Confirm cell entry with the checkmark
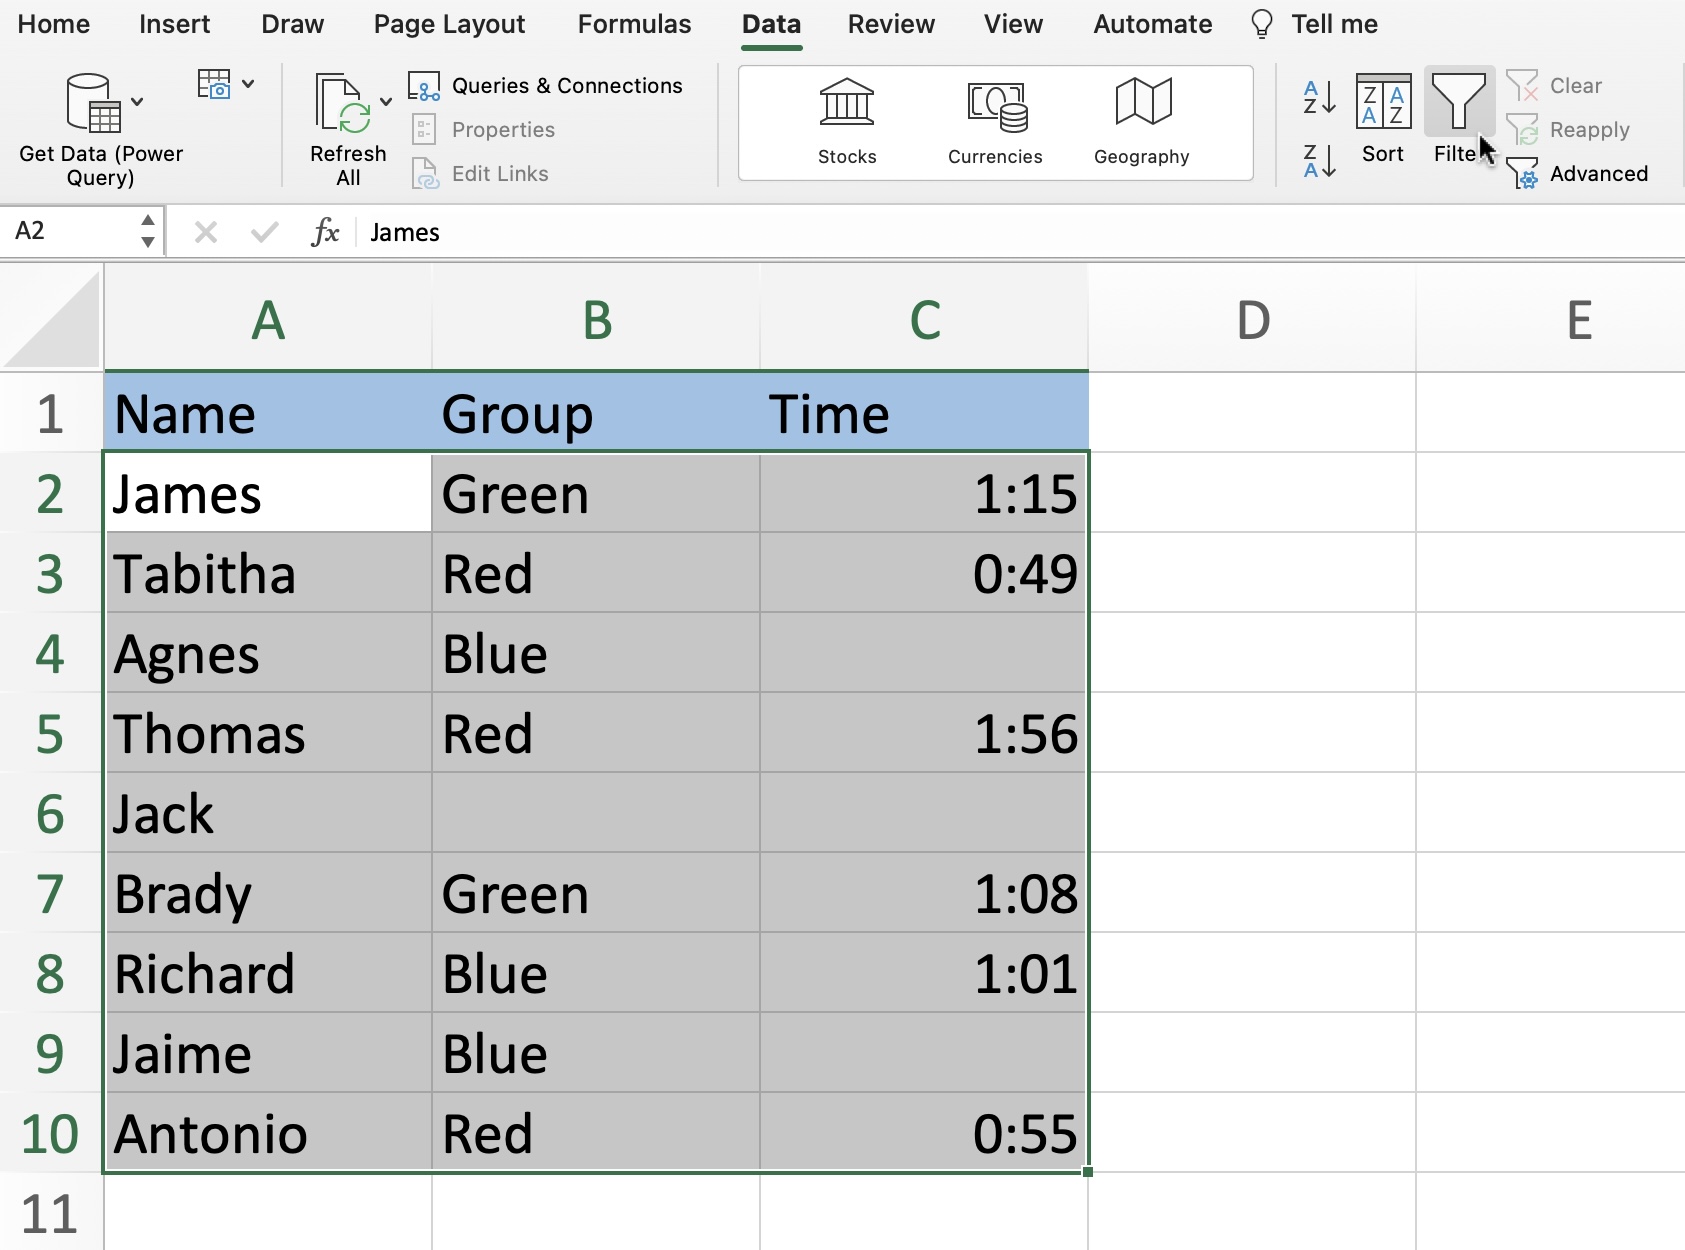 point(263,232)
